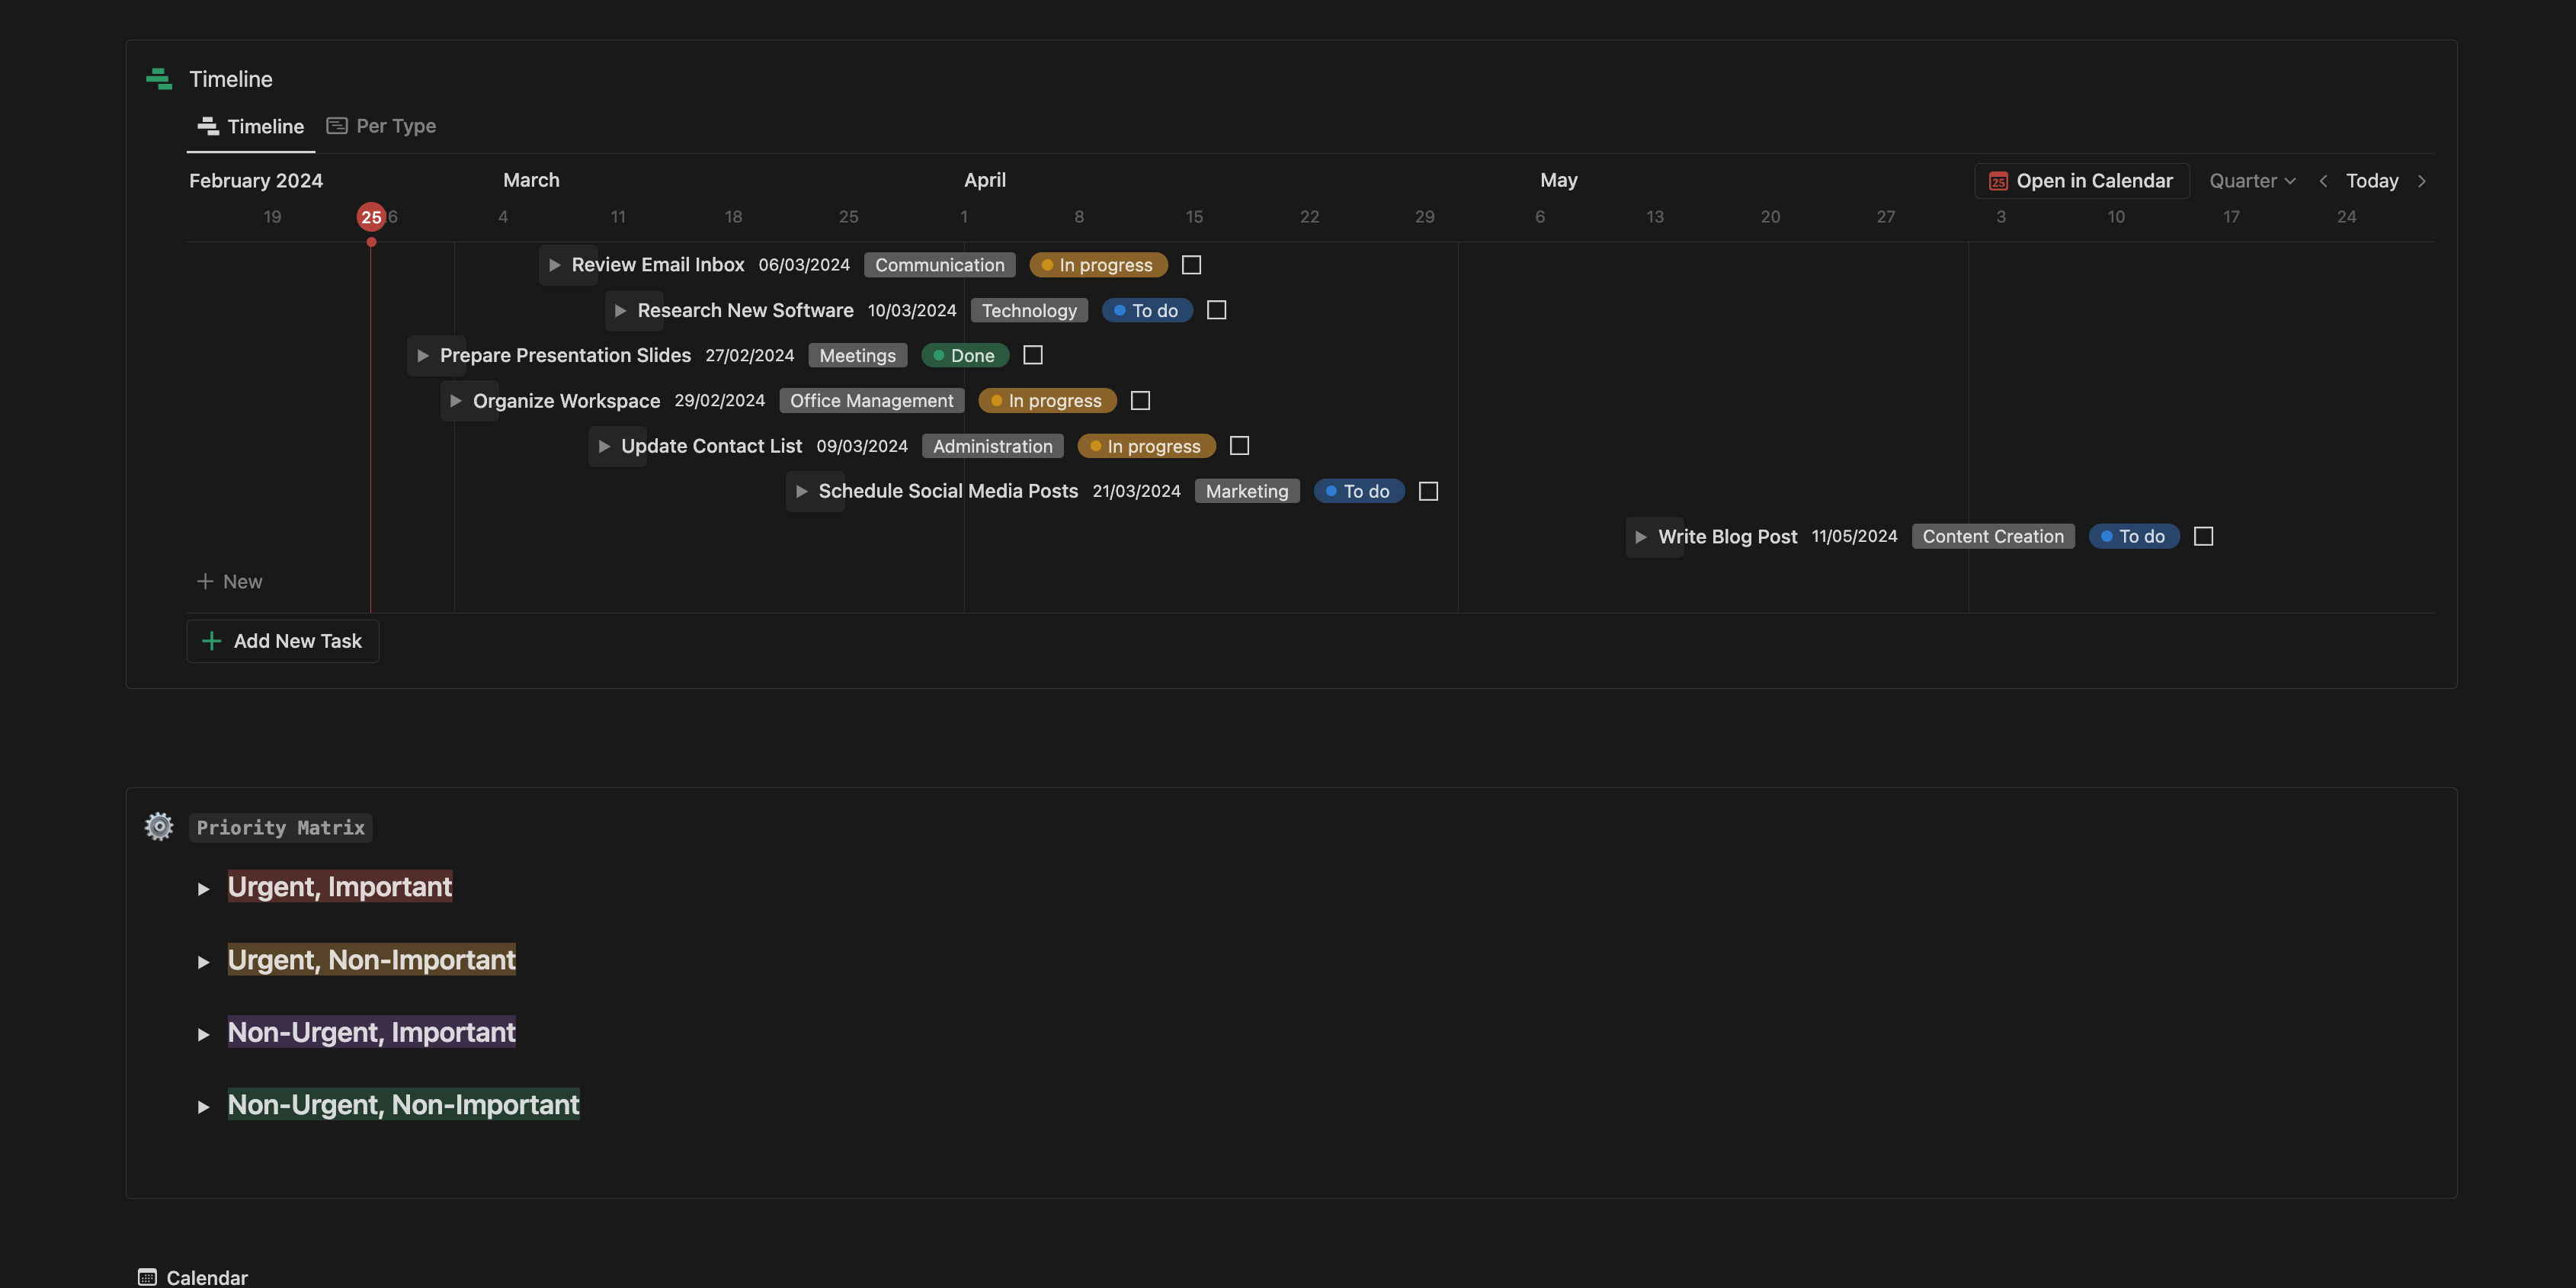This screenshot has height=1288, width=2576.
Task: Click the plus icon beside New
Action: [x=205, y=581]
